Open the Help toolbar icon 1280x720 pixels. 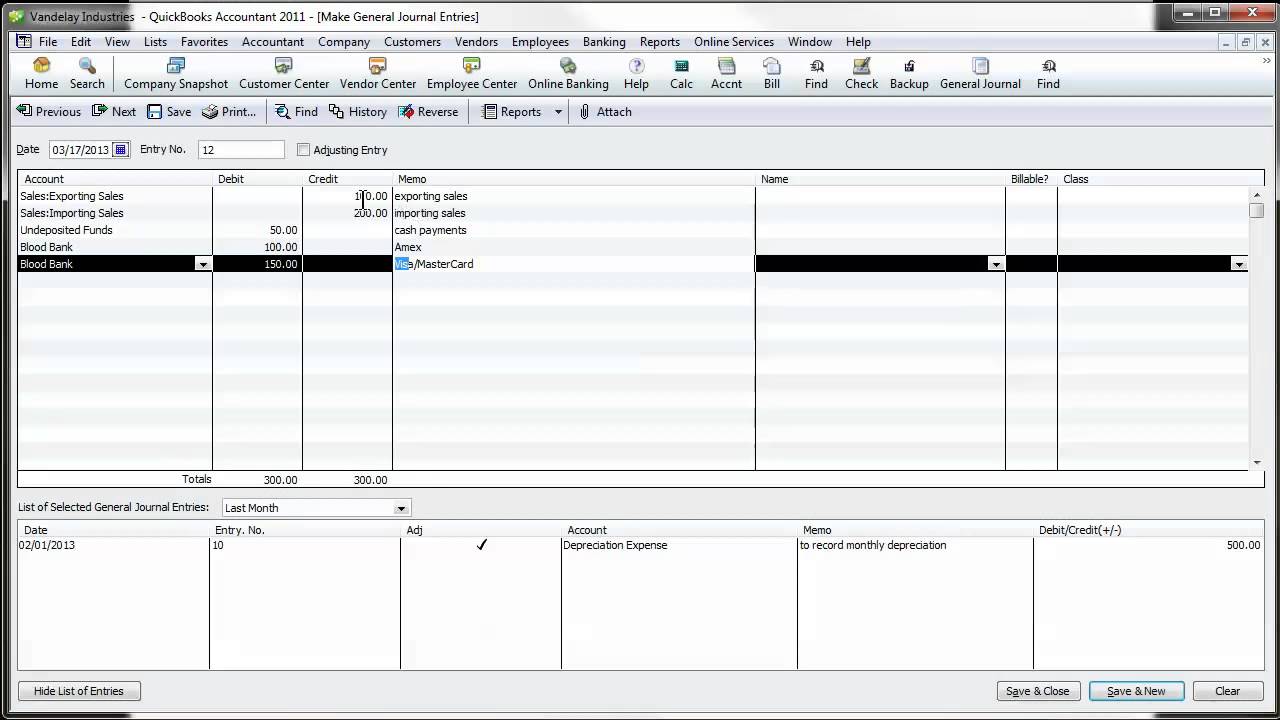636,74
